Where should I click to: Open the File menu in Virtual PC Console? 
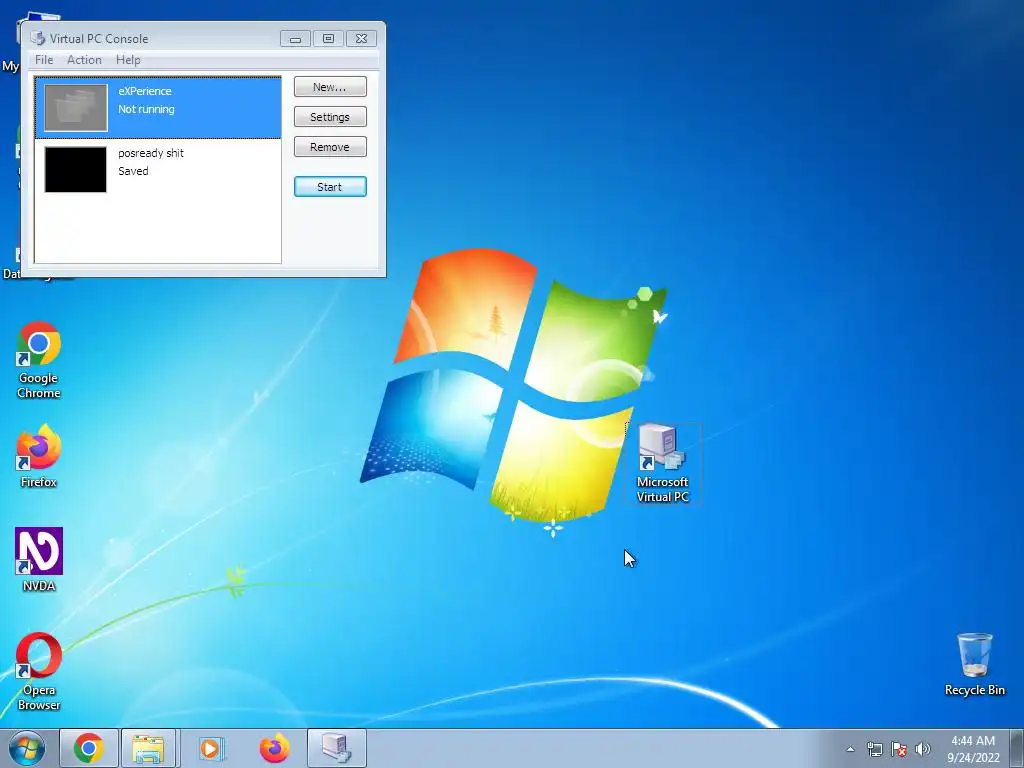click(x=44, y=59)
